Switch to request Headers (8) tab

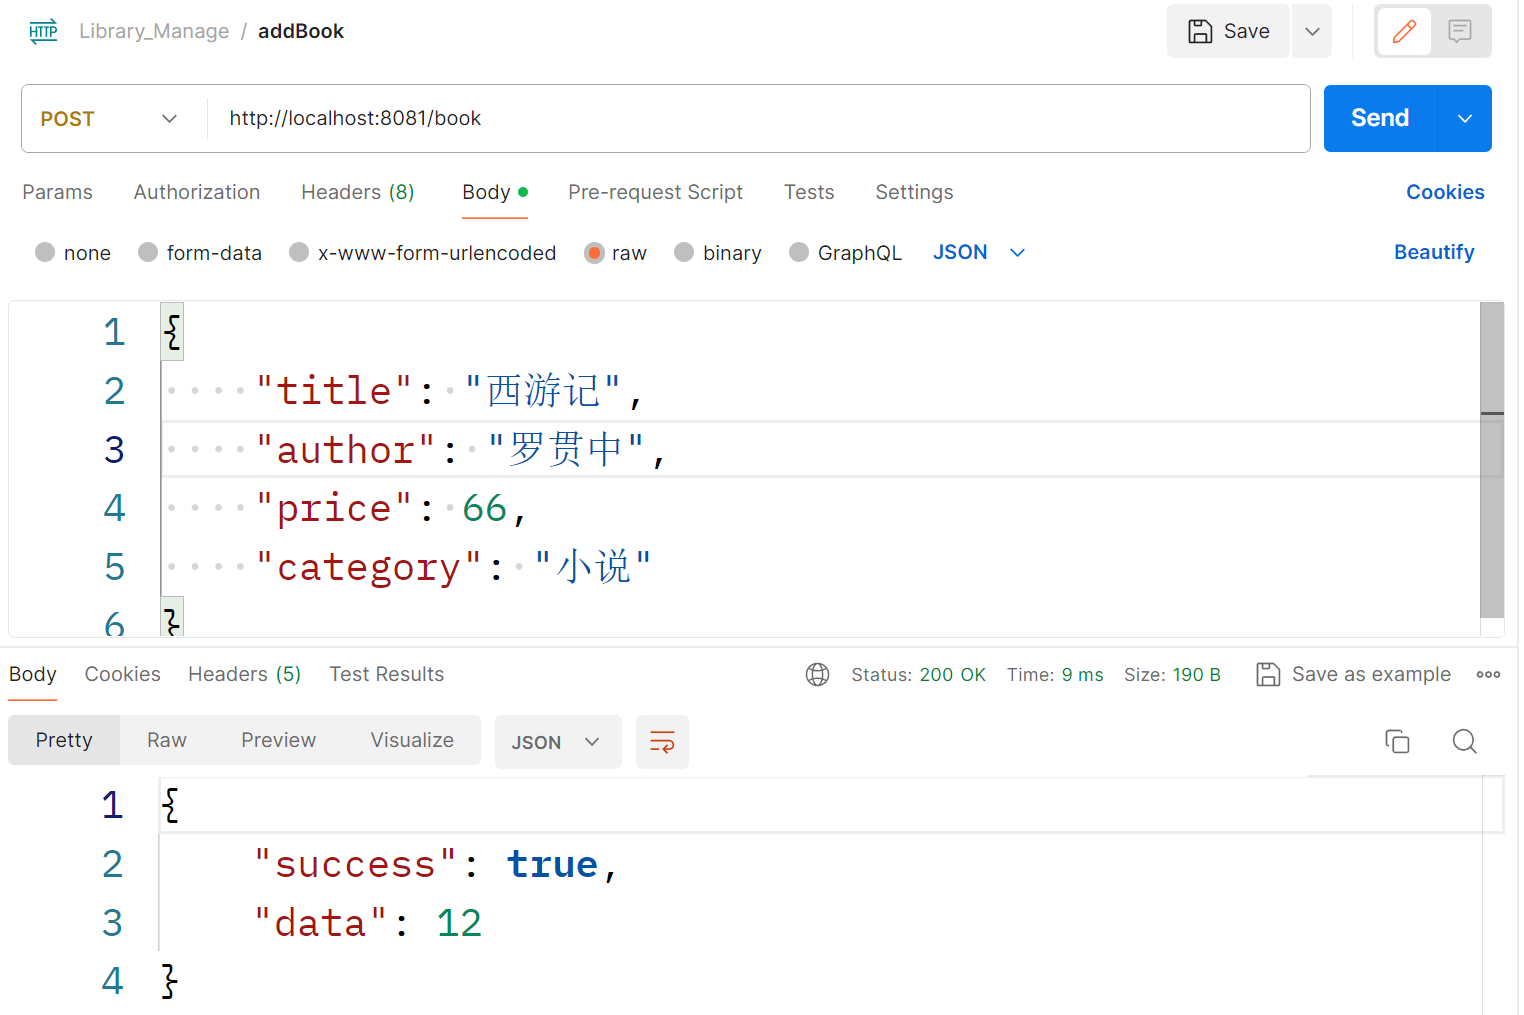[358, 192]
